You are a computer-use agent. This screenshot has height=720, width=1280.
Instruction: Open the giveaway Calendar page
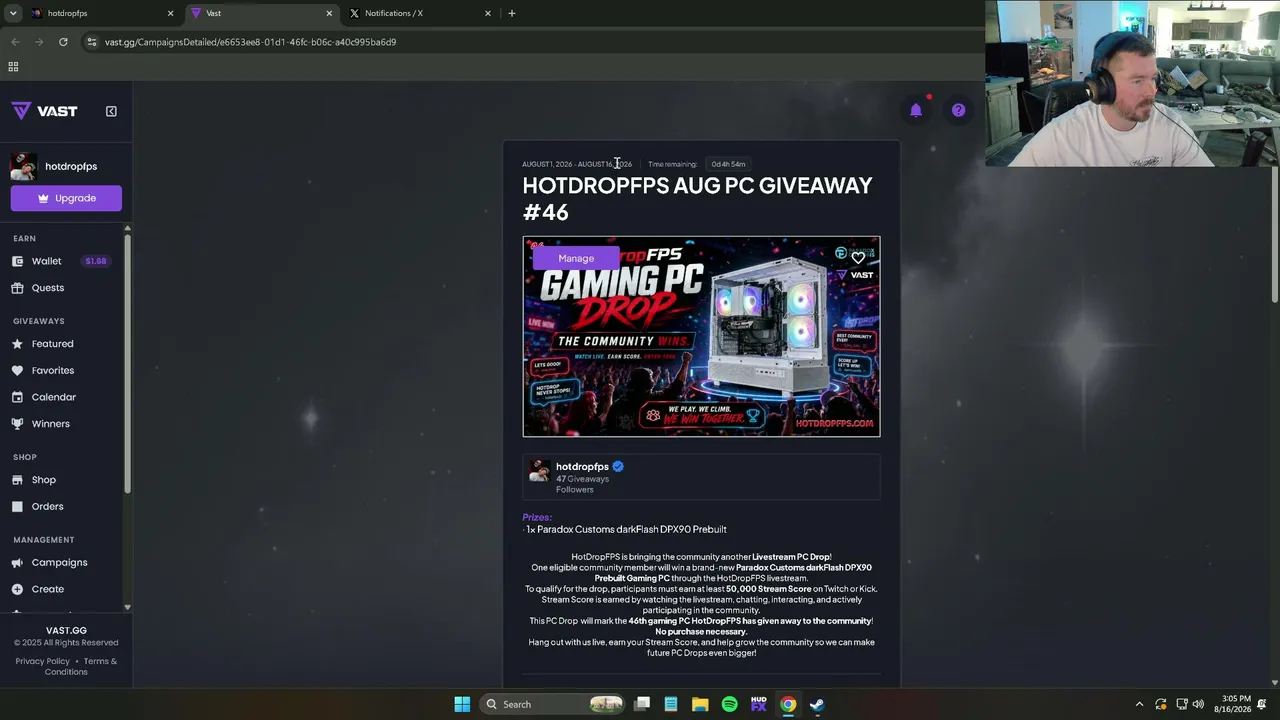pos(54,397)
